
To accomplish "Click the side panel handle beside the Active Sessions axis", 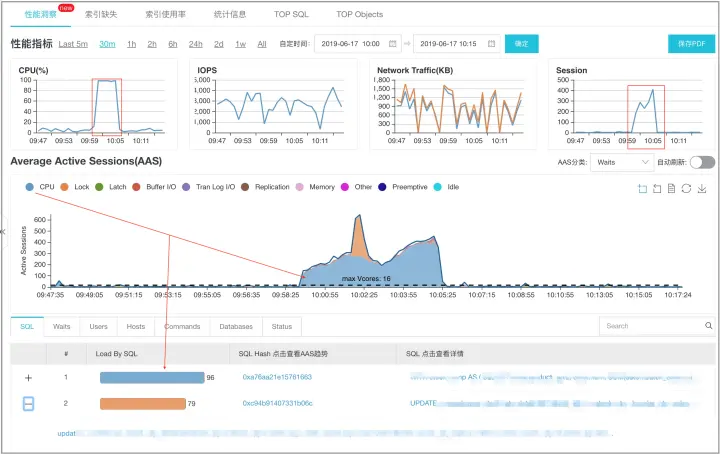I will 4,232.
